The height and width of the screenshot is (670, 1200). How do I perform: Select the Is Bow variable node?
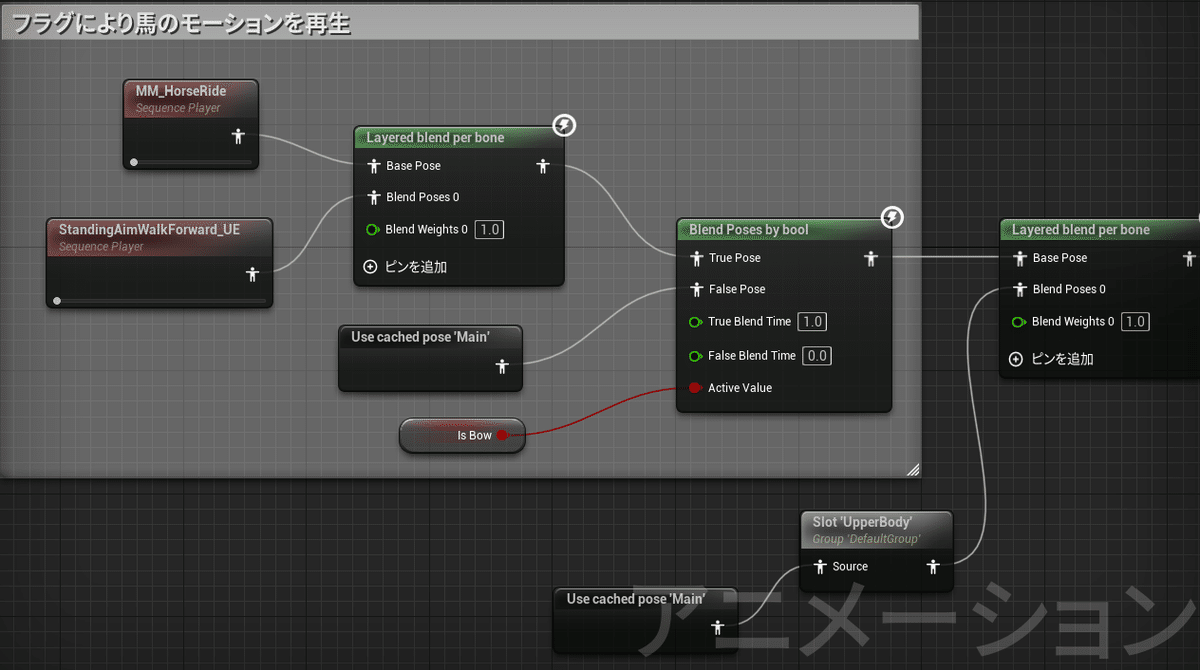462,435
